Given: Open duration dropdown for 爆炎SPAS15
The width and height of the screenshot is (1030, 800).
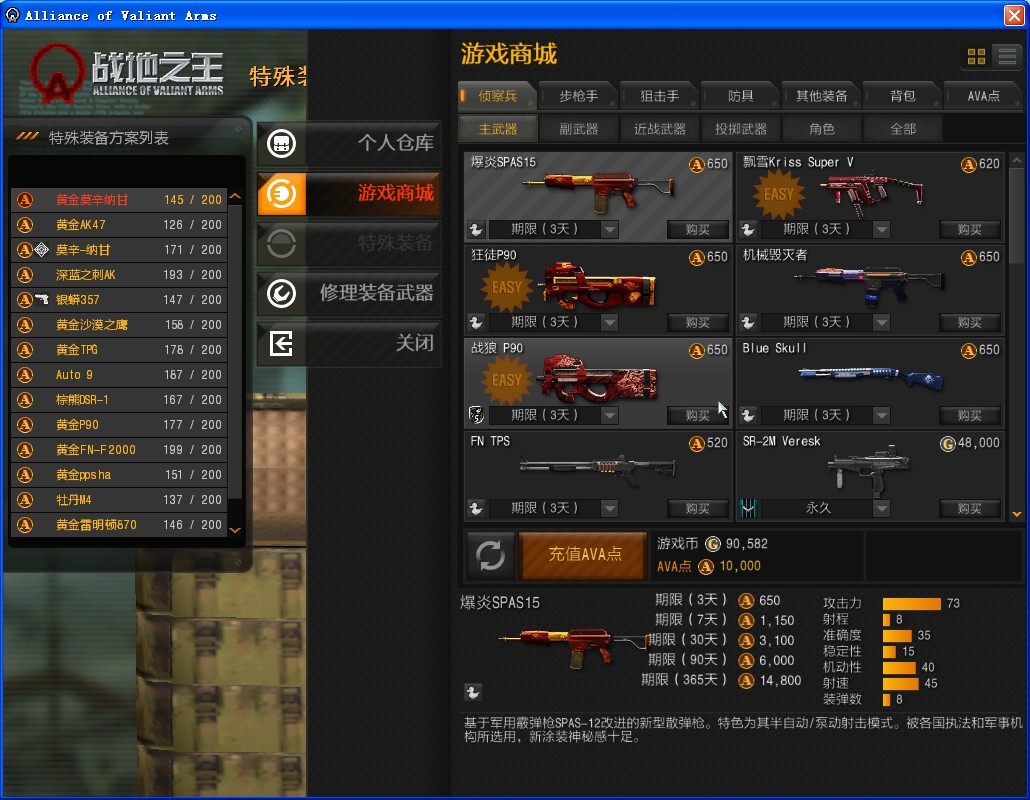Looking at the screenshot, I should (610, 229).
